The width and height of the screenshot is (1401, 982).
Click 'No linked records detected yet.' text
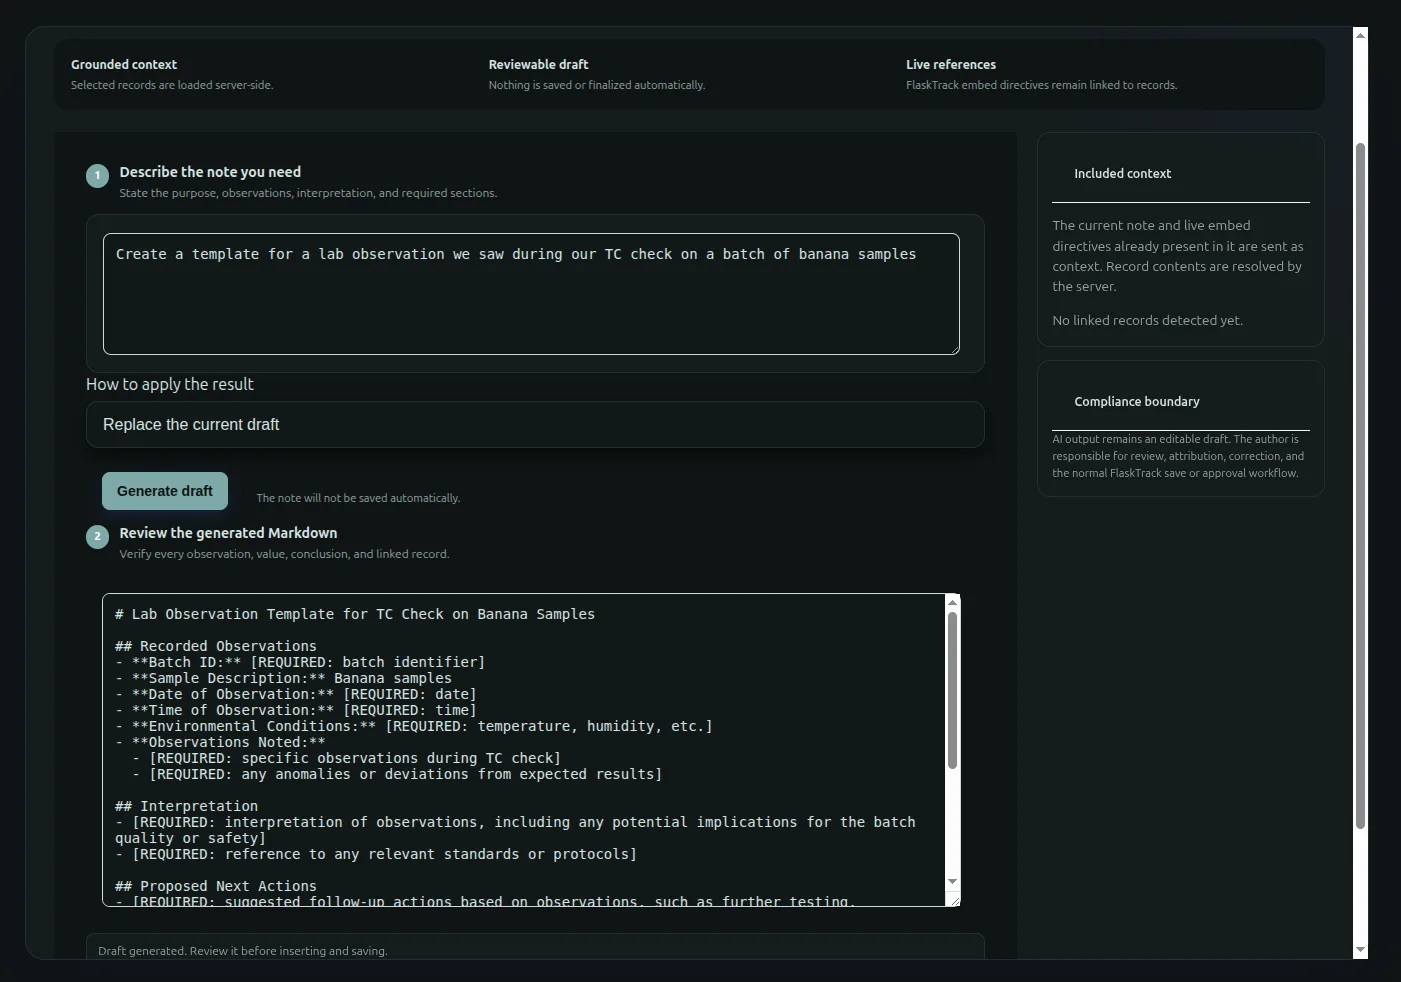point(1147,320)
